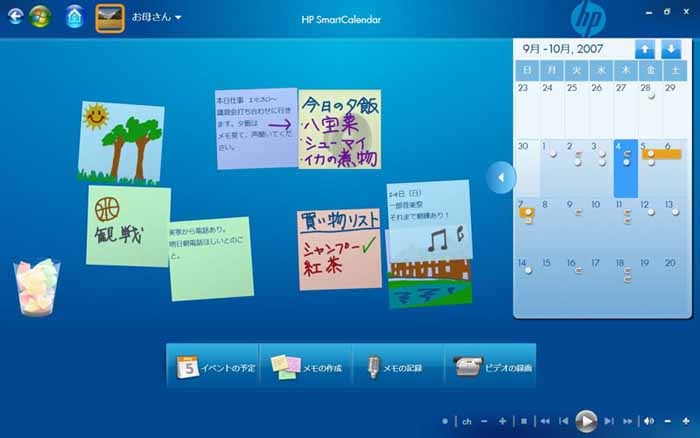Select date 28 in calendar

pos(650,110)
